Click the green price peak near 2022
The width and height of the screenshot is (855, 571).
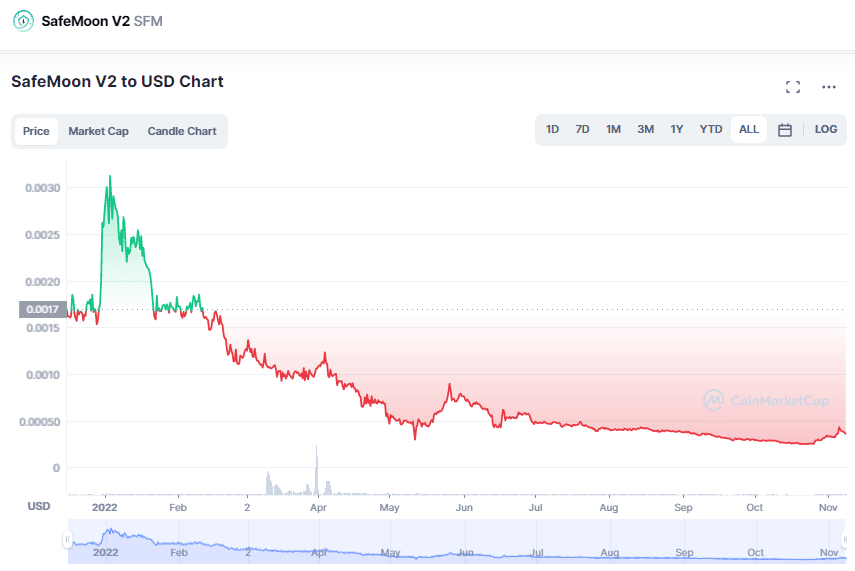(110, 178)
